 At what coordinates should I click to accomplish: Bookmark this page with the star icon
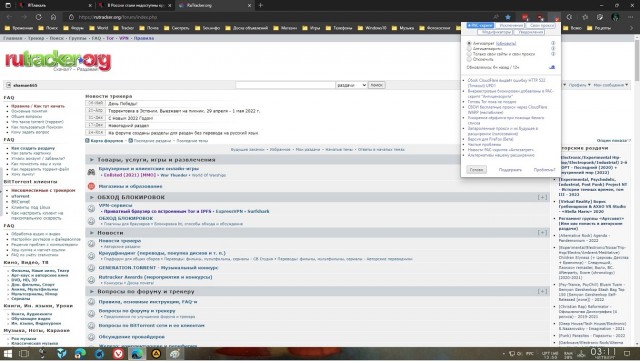[508, 17]
